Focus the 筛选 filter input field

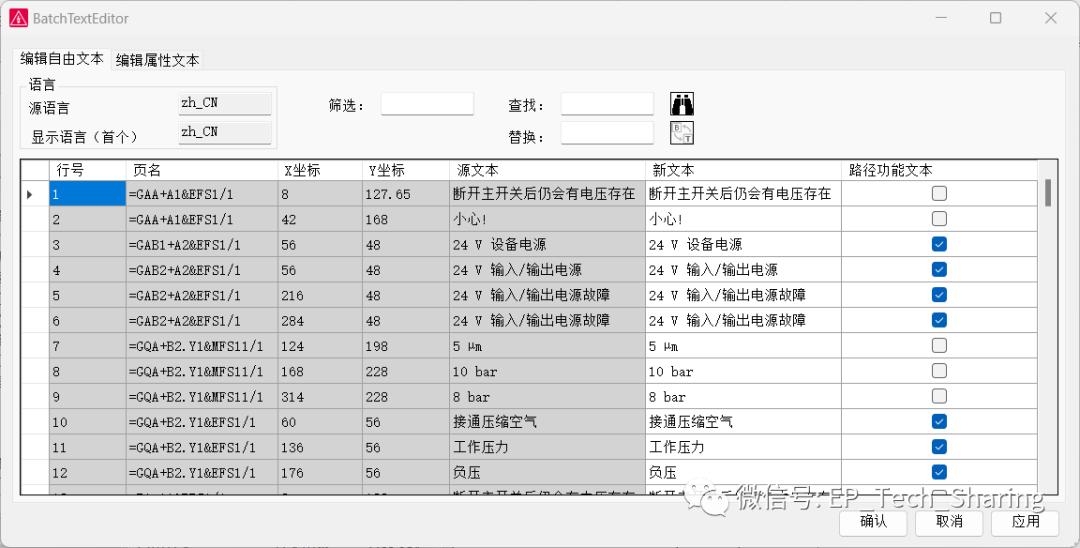click(x=427, y=104)
